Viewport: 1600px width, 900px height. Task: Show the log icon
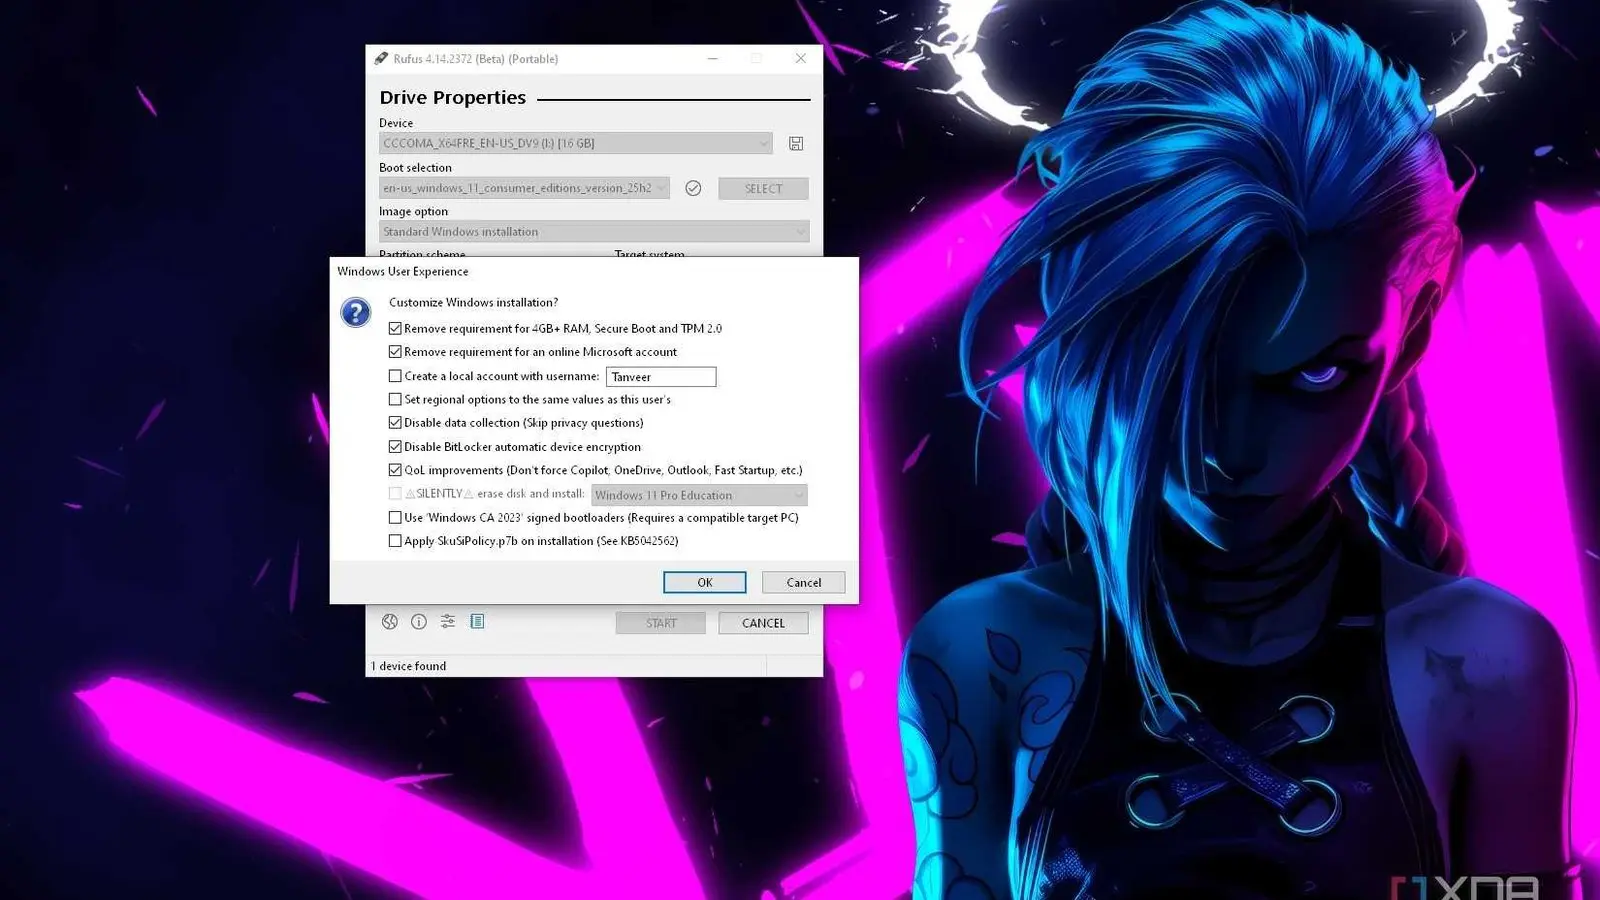tap(477, 621)
